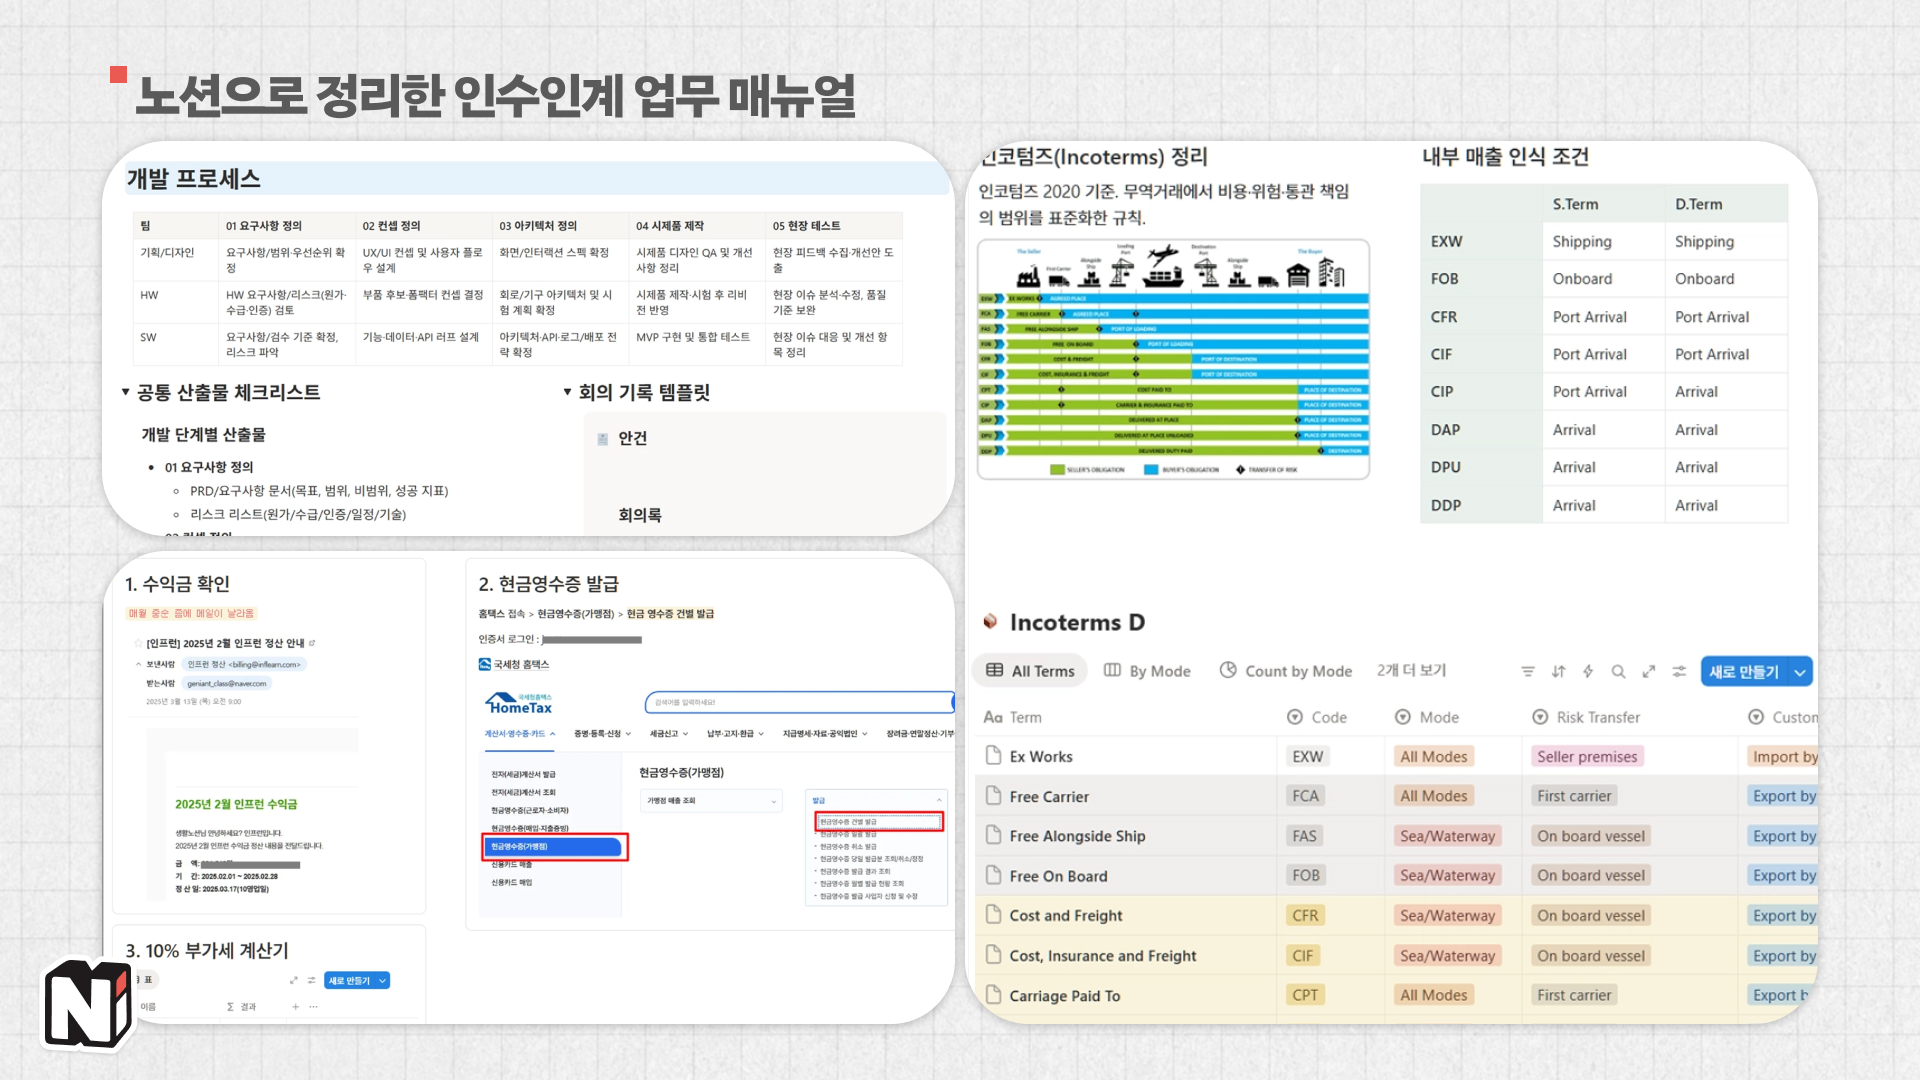Click the 신용카드 매출 side menu item

tap(511, 865)
